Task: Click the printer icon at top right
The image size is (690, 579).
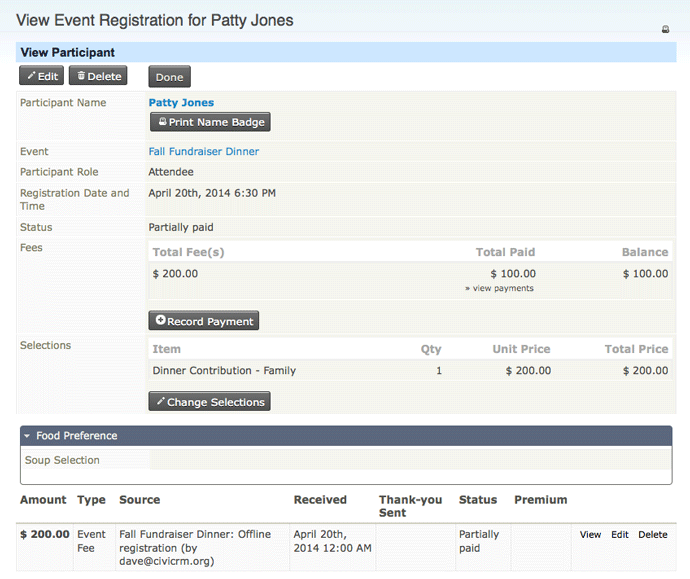Action: [x=666, y=30]
